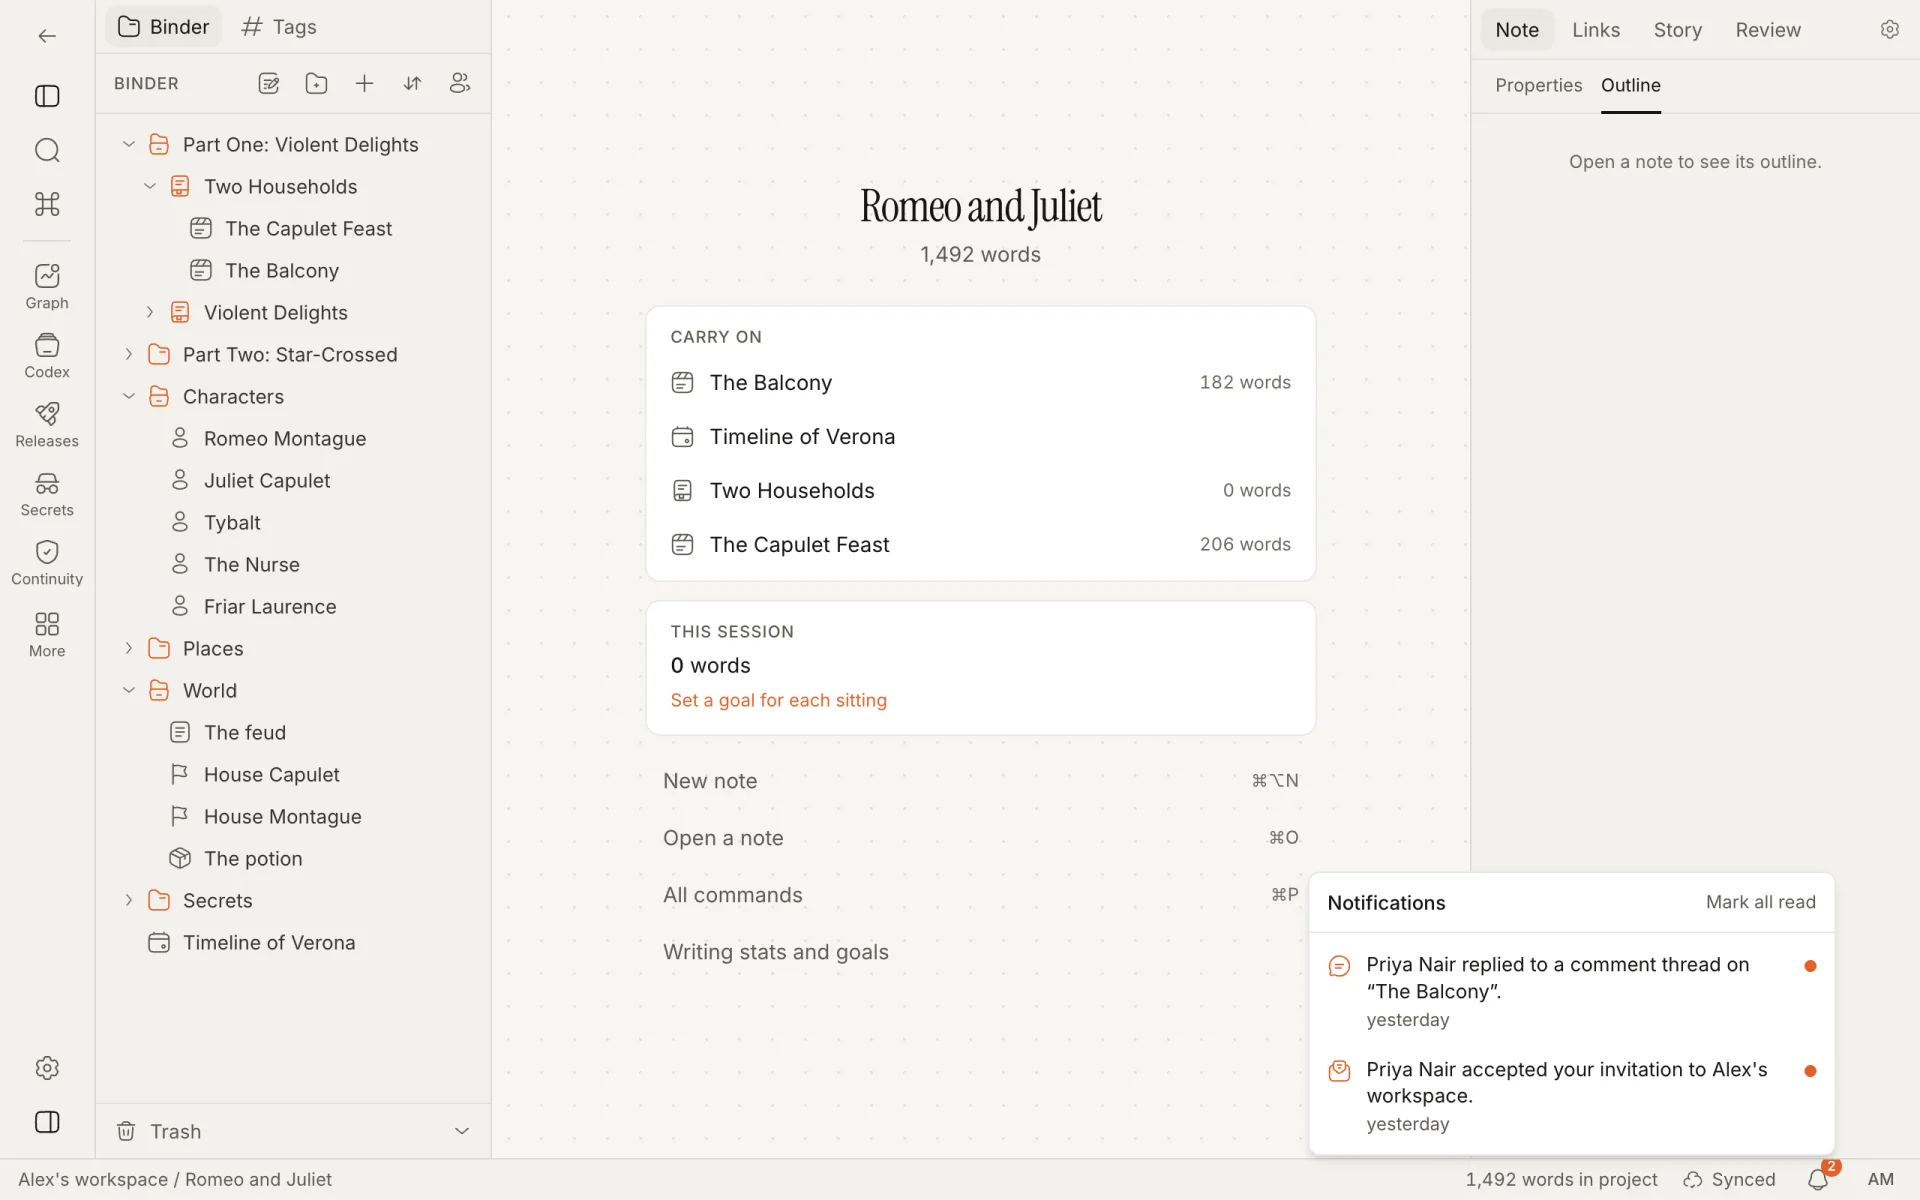Open the Graph view
This screenshot has height=1200, width=1920.
coord(47,287)
